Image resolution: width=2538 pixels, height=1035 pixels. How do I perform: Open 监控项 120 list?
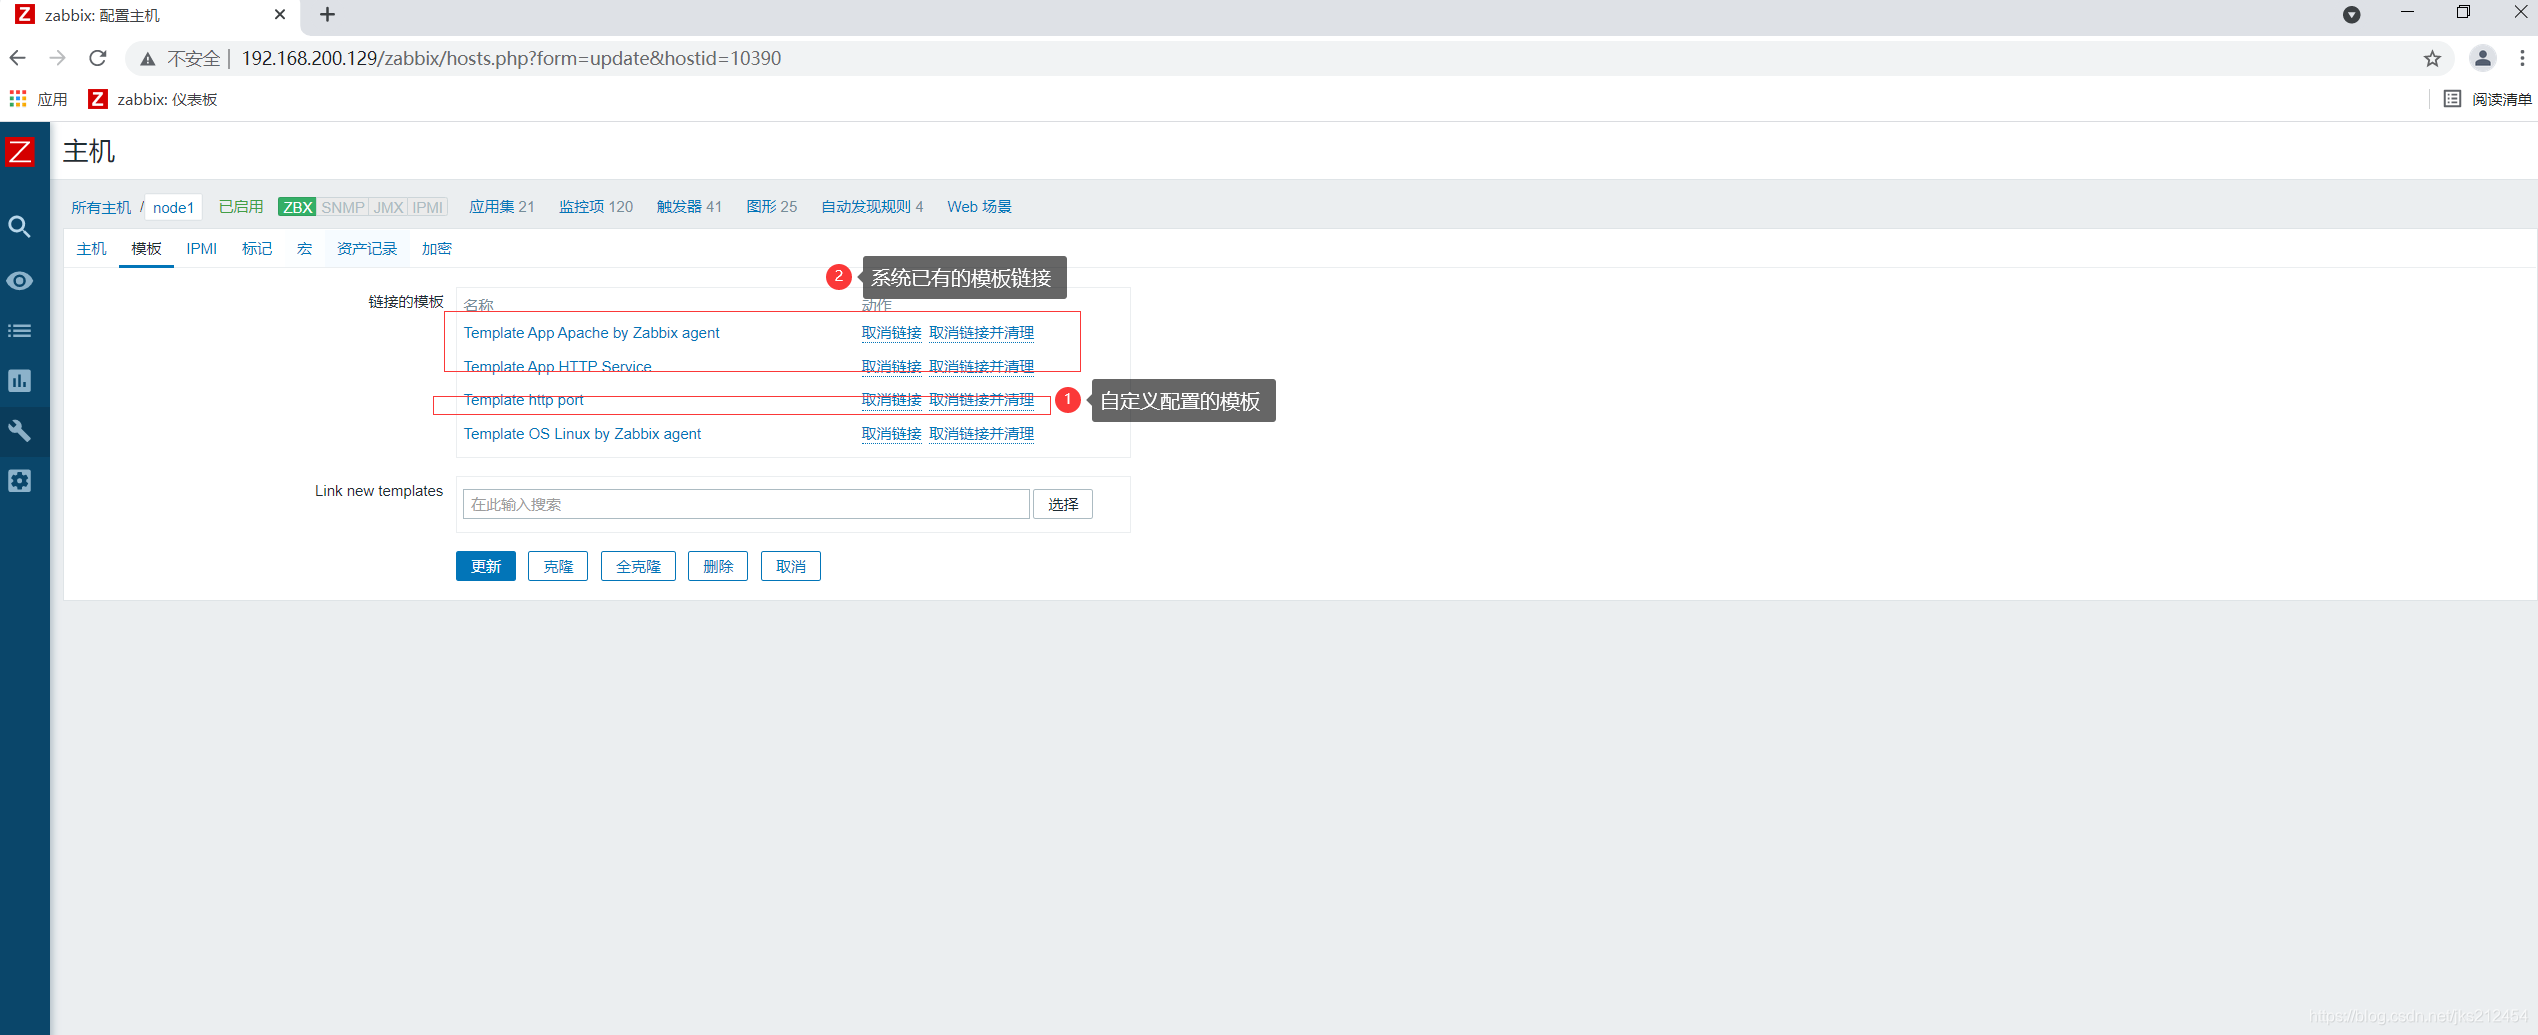(x=596, y=207)
